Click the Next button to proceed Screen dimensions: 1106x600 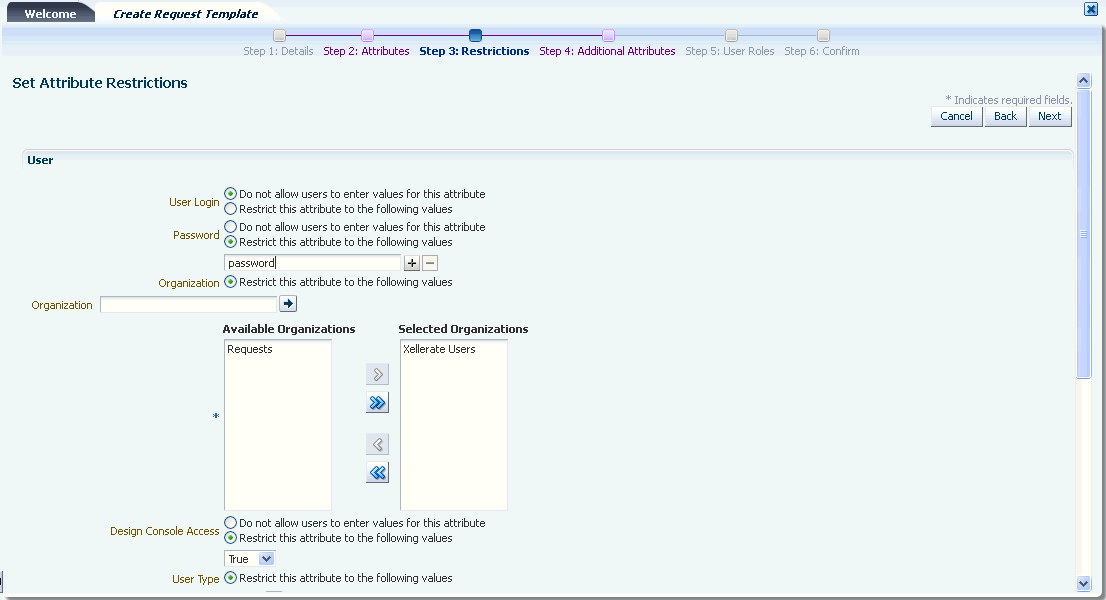(1049, 115)
